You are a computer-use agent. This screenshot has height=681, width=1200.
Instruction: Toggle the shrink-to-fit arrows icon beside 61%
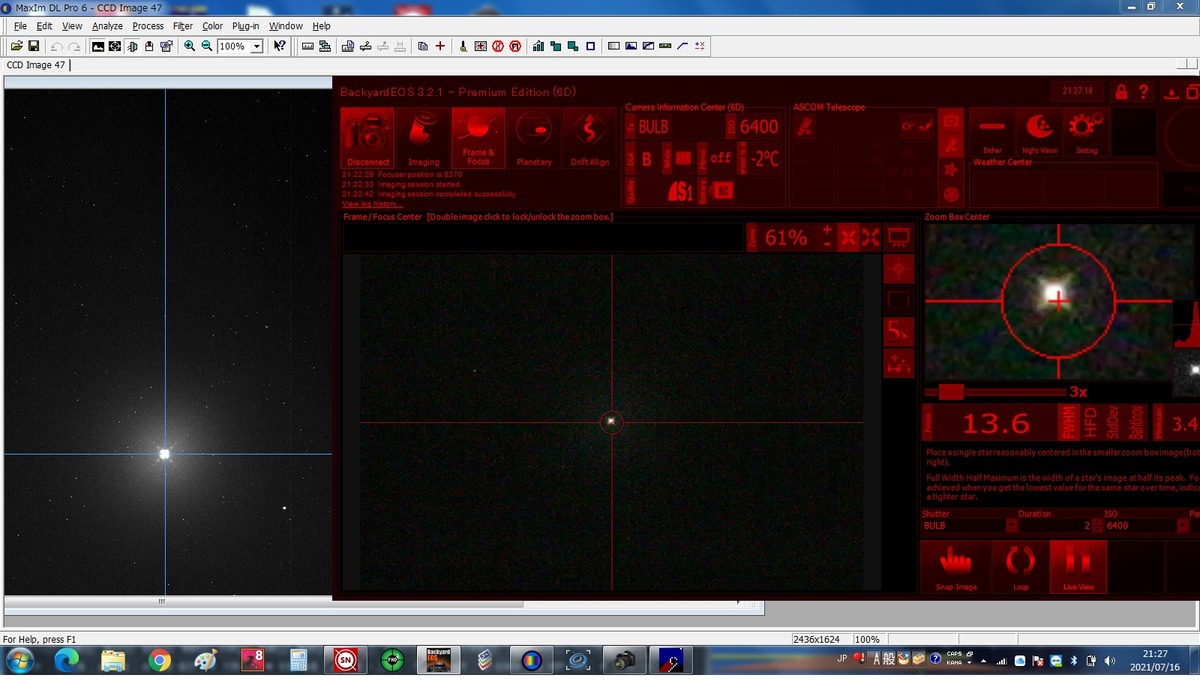coord(847,237)
